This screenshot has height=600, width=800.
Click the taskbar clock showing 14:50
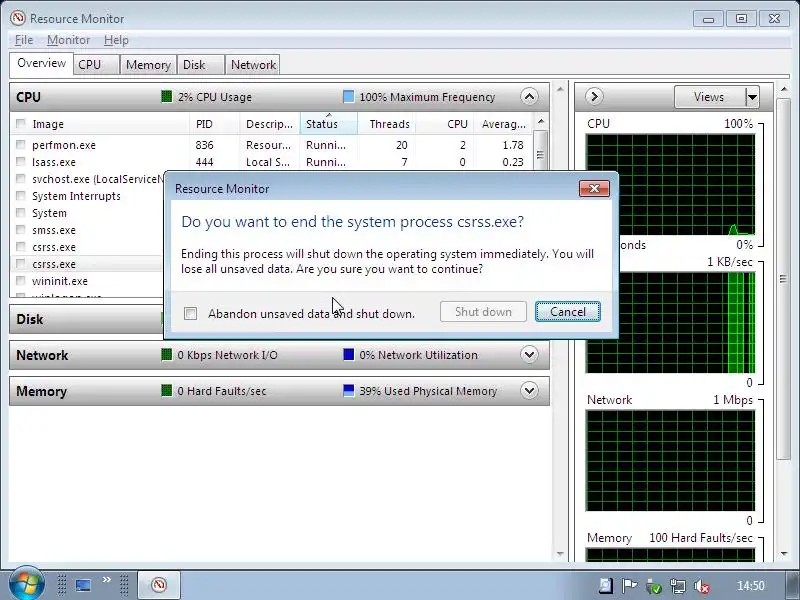click(751, 586)
